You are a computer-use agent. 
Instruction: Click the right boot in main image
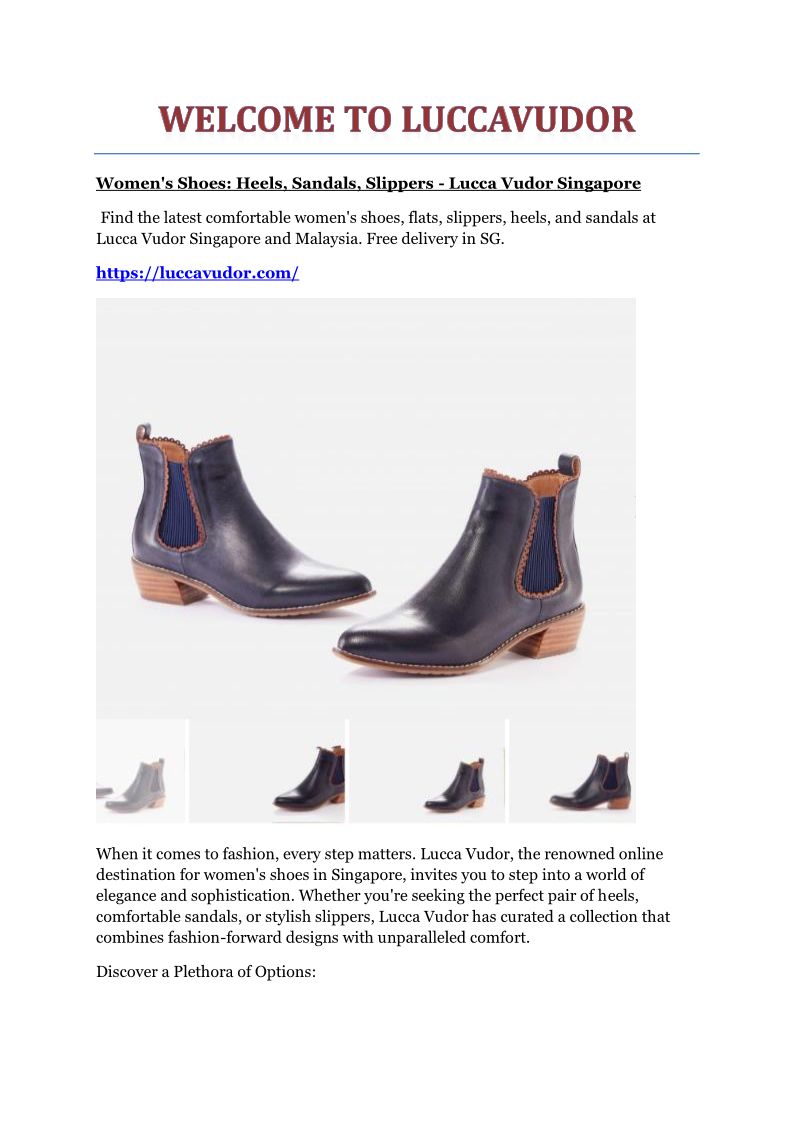(x=460, y=564)
